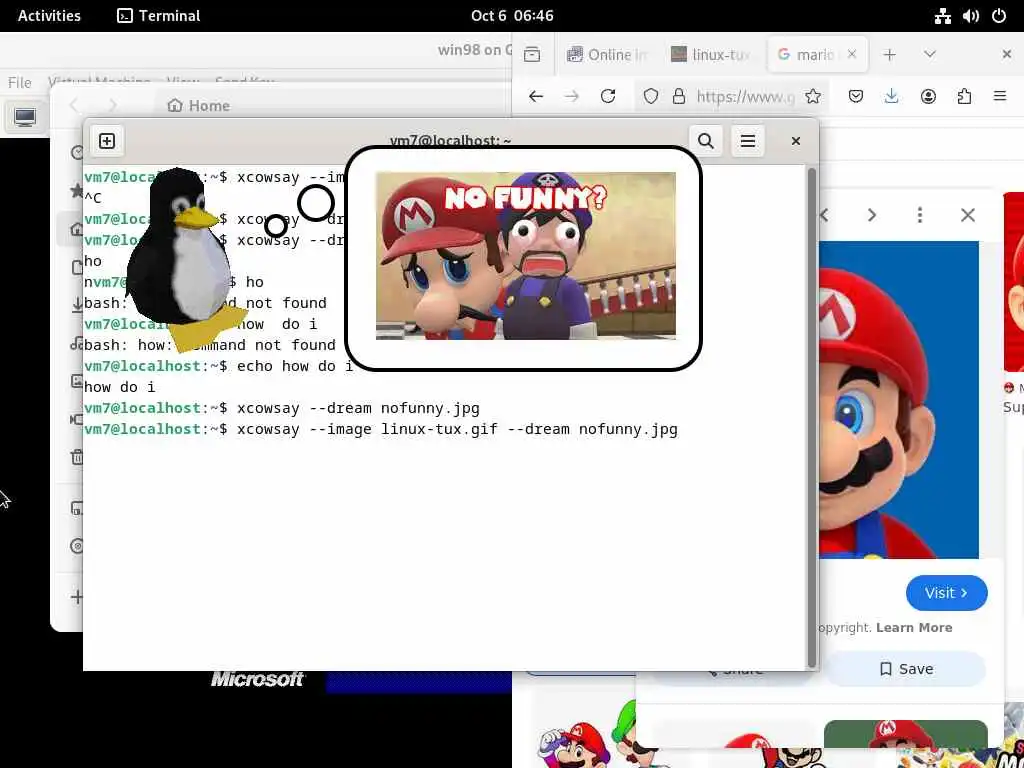Click the last line ending 'linux-tux.gif --dream nofunny.jpg'
Screen dimensions: 1024x768
click(381, 429)
